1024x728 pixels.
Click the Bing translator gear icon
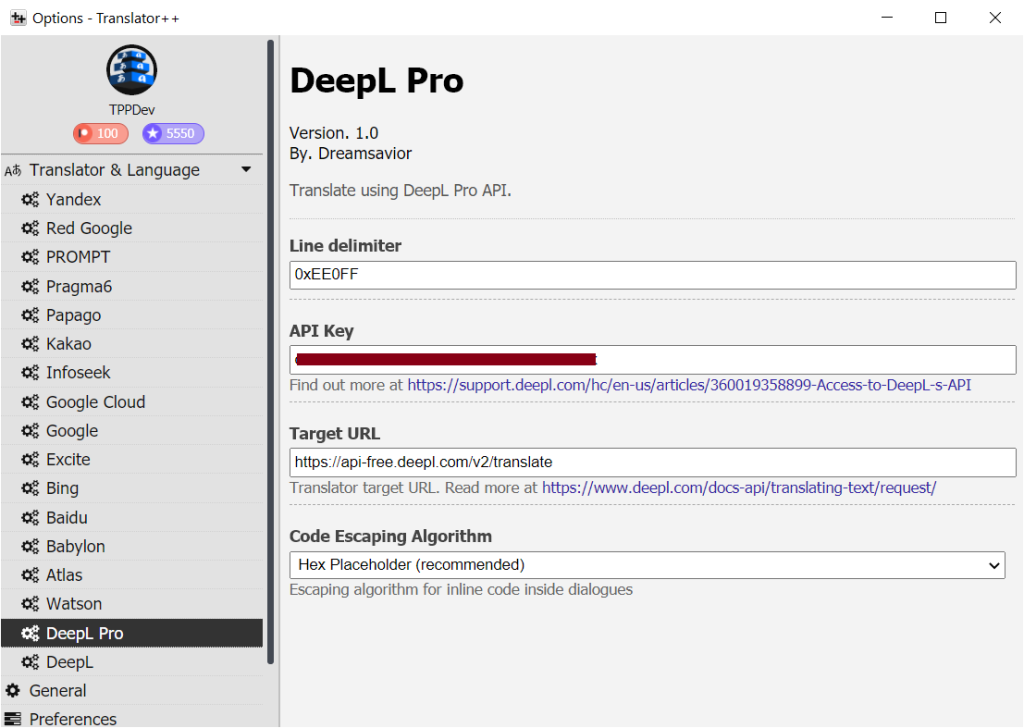[x=28, y=488]
